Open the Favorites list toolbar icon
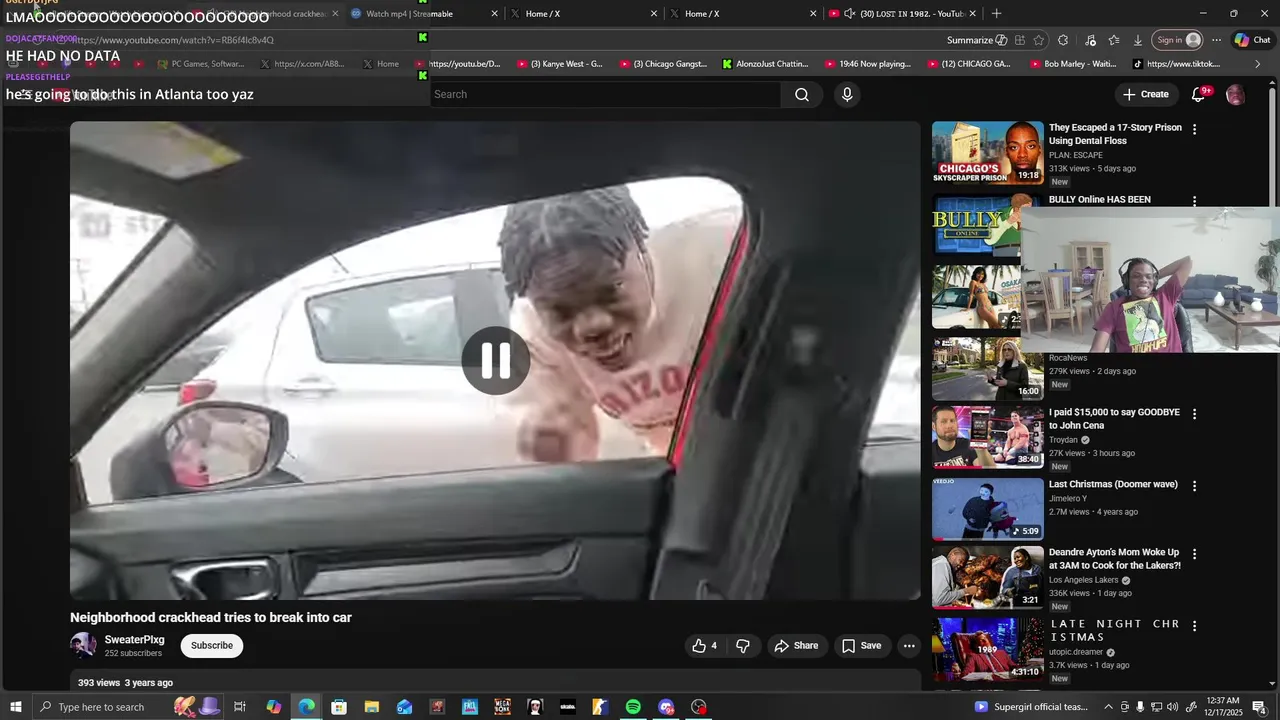Image resolution: width=1280 pixels, height=720 pixels. [x=1113, y=40]
